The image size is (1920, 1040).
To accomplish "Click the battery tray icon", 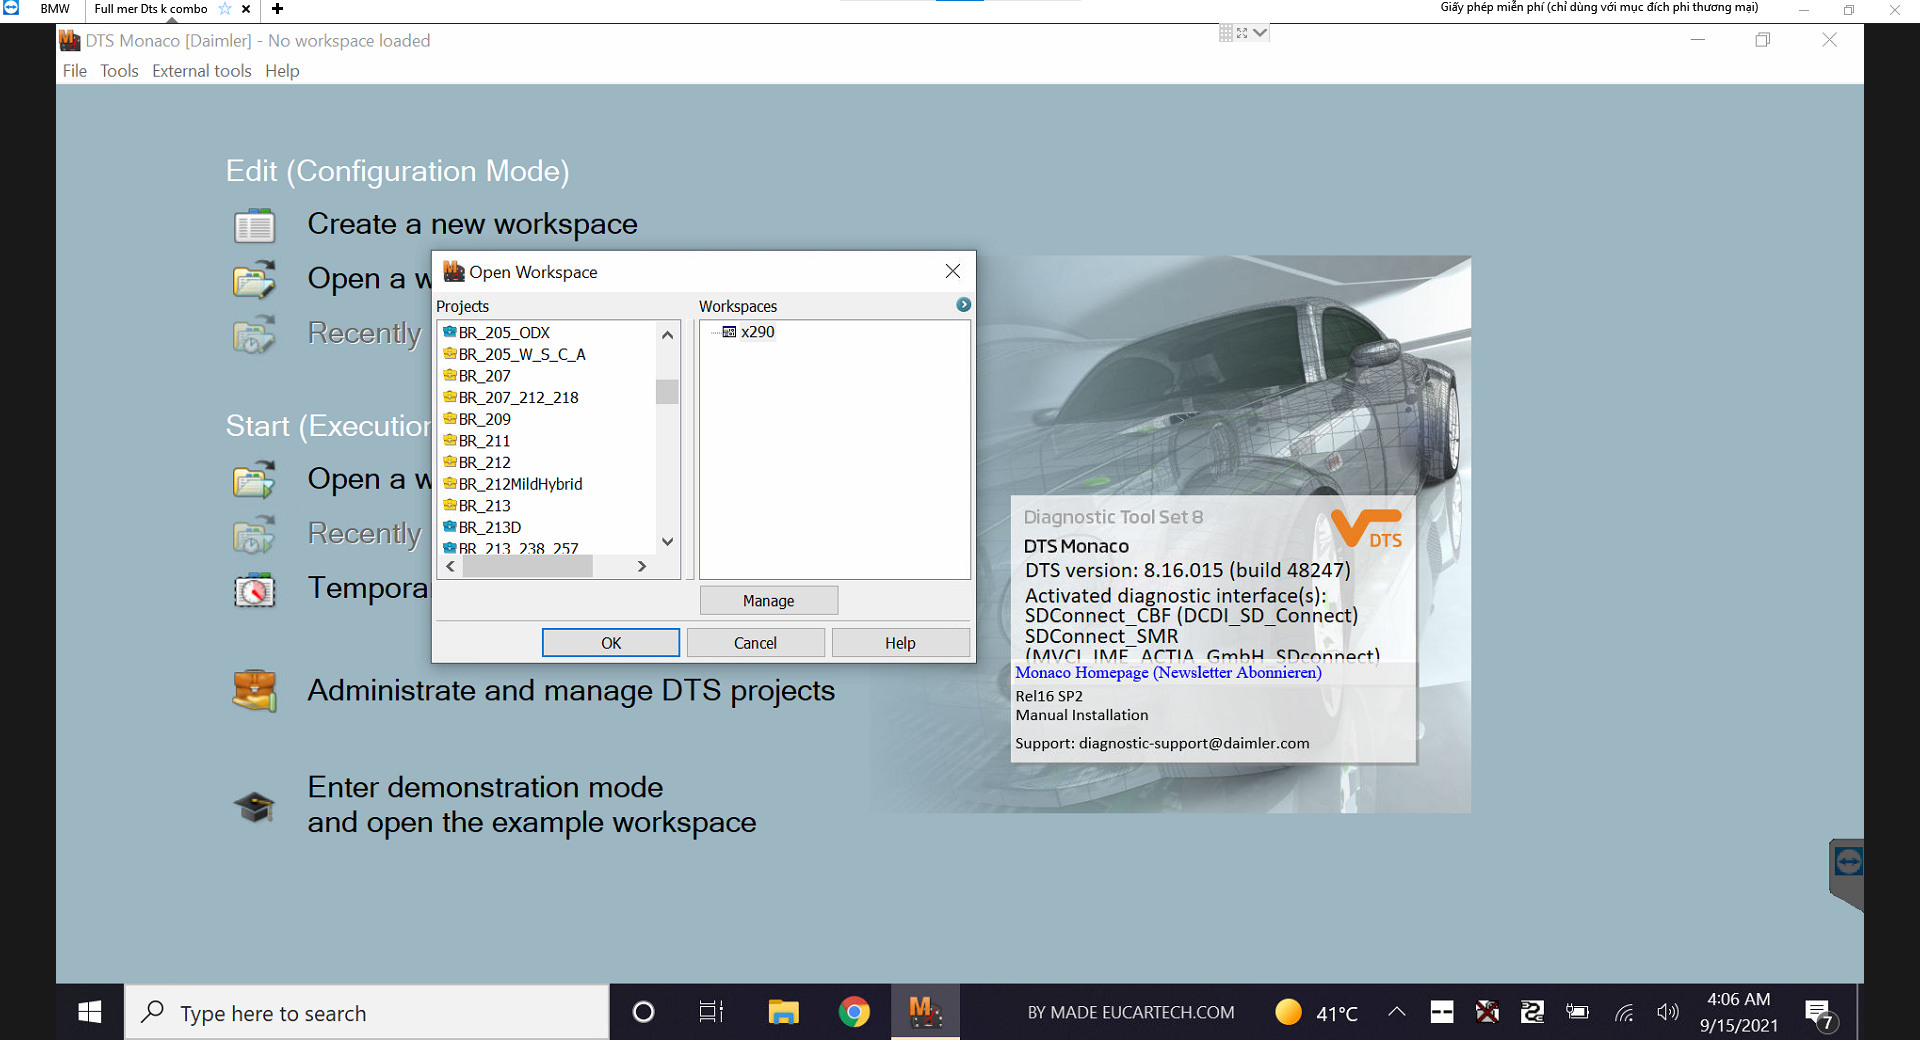I will tap(1578, 1012).
